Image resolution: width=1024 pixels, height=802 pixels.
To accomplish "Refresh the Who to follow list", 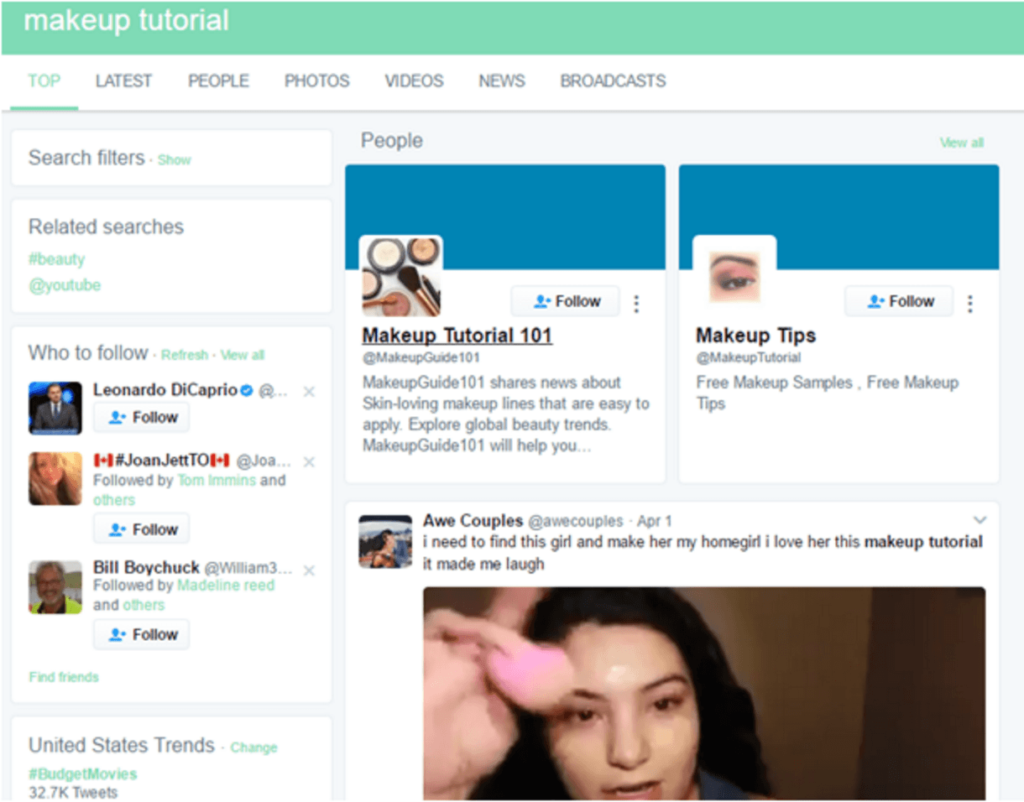I will pyautogui.click(x=185, y=355).
